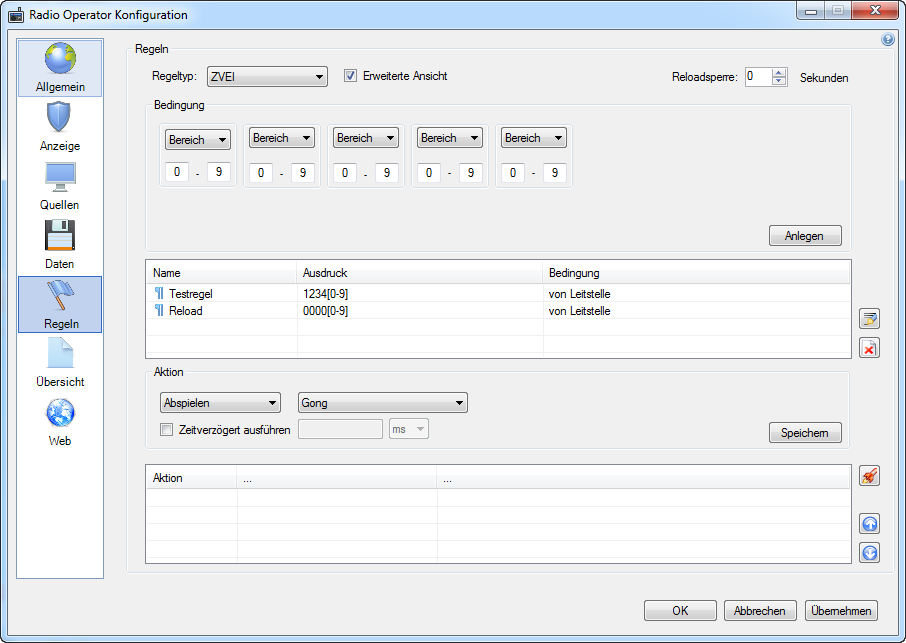Image resolution: width=906 pixels, height=643 pixels.
Task: Click the second range's lower bound field
Action: (261, 173)
